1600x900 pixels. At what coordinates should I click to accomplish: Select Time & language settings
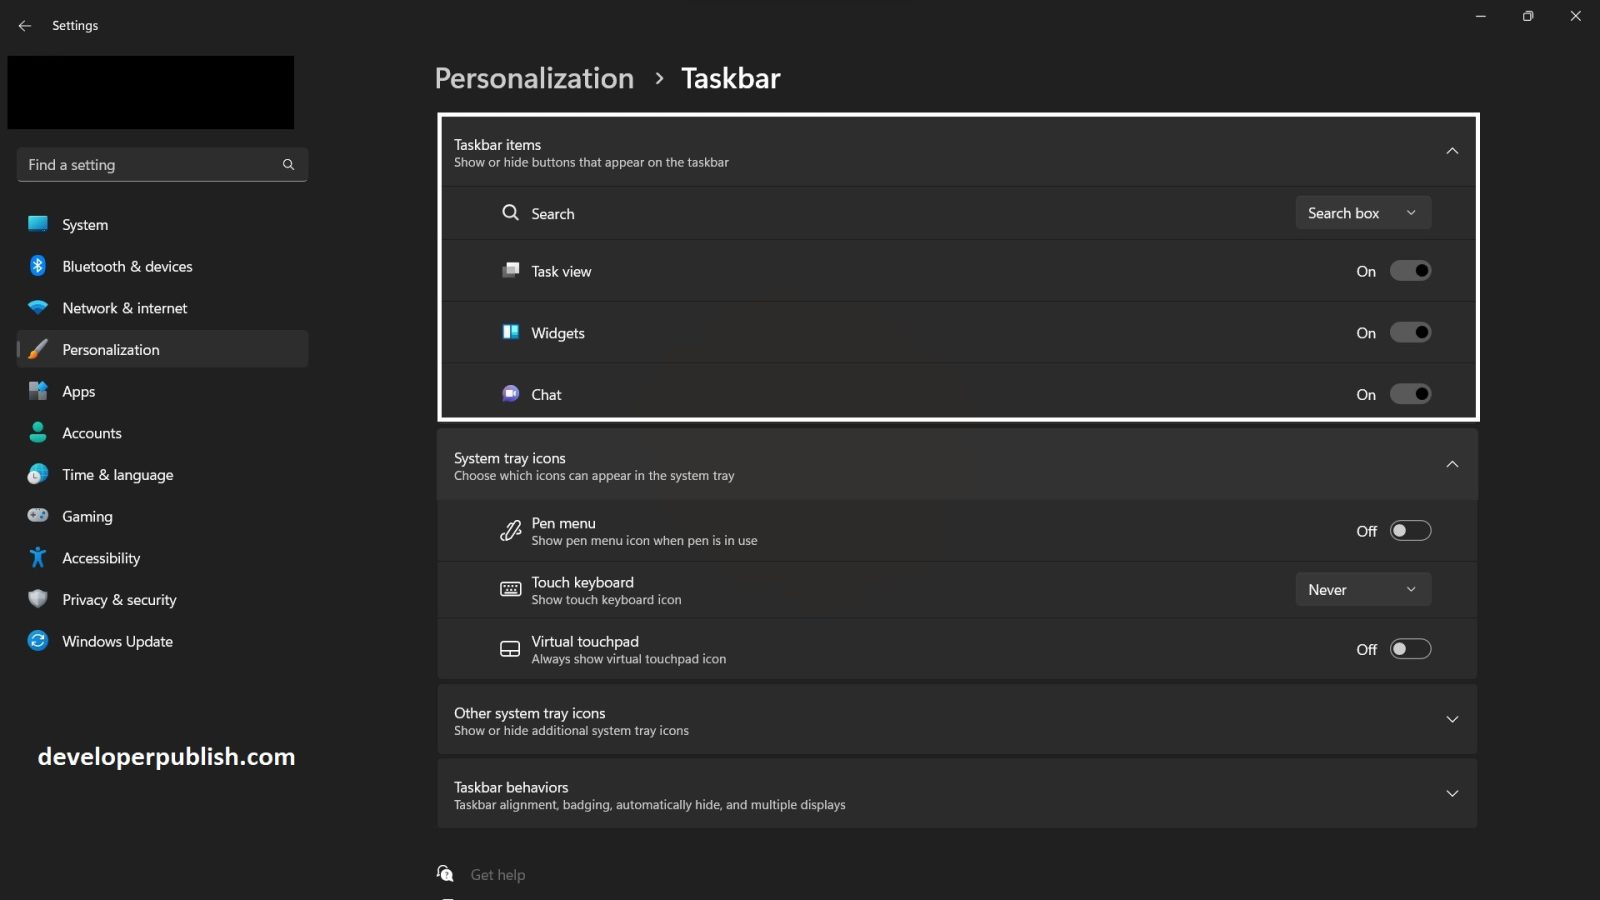click(117, 475)
